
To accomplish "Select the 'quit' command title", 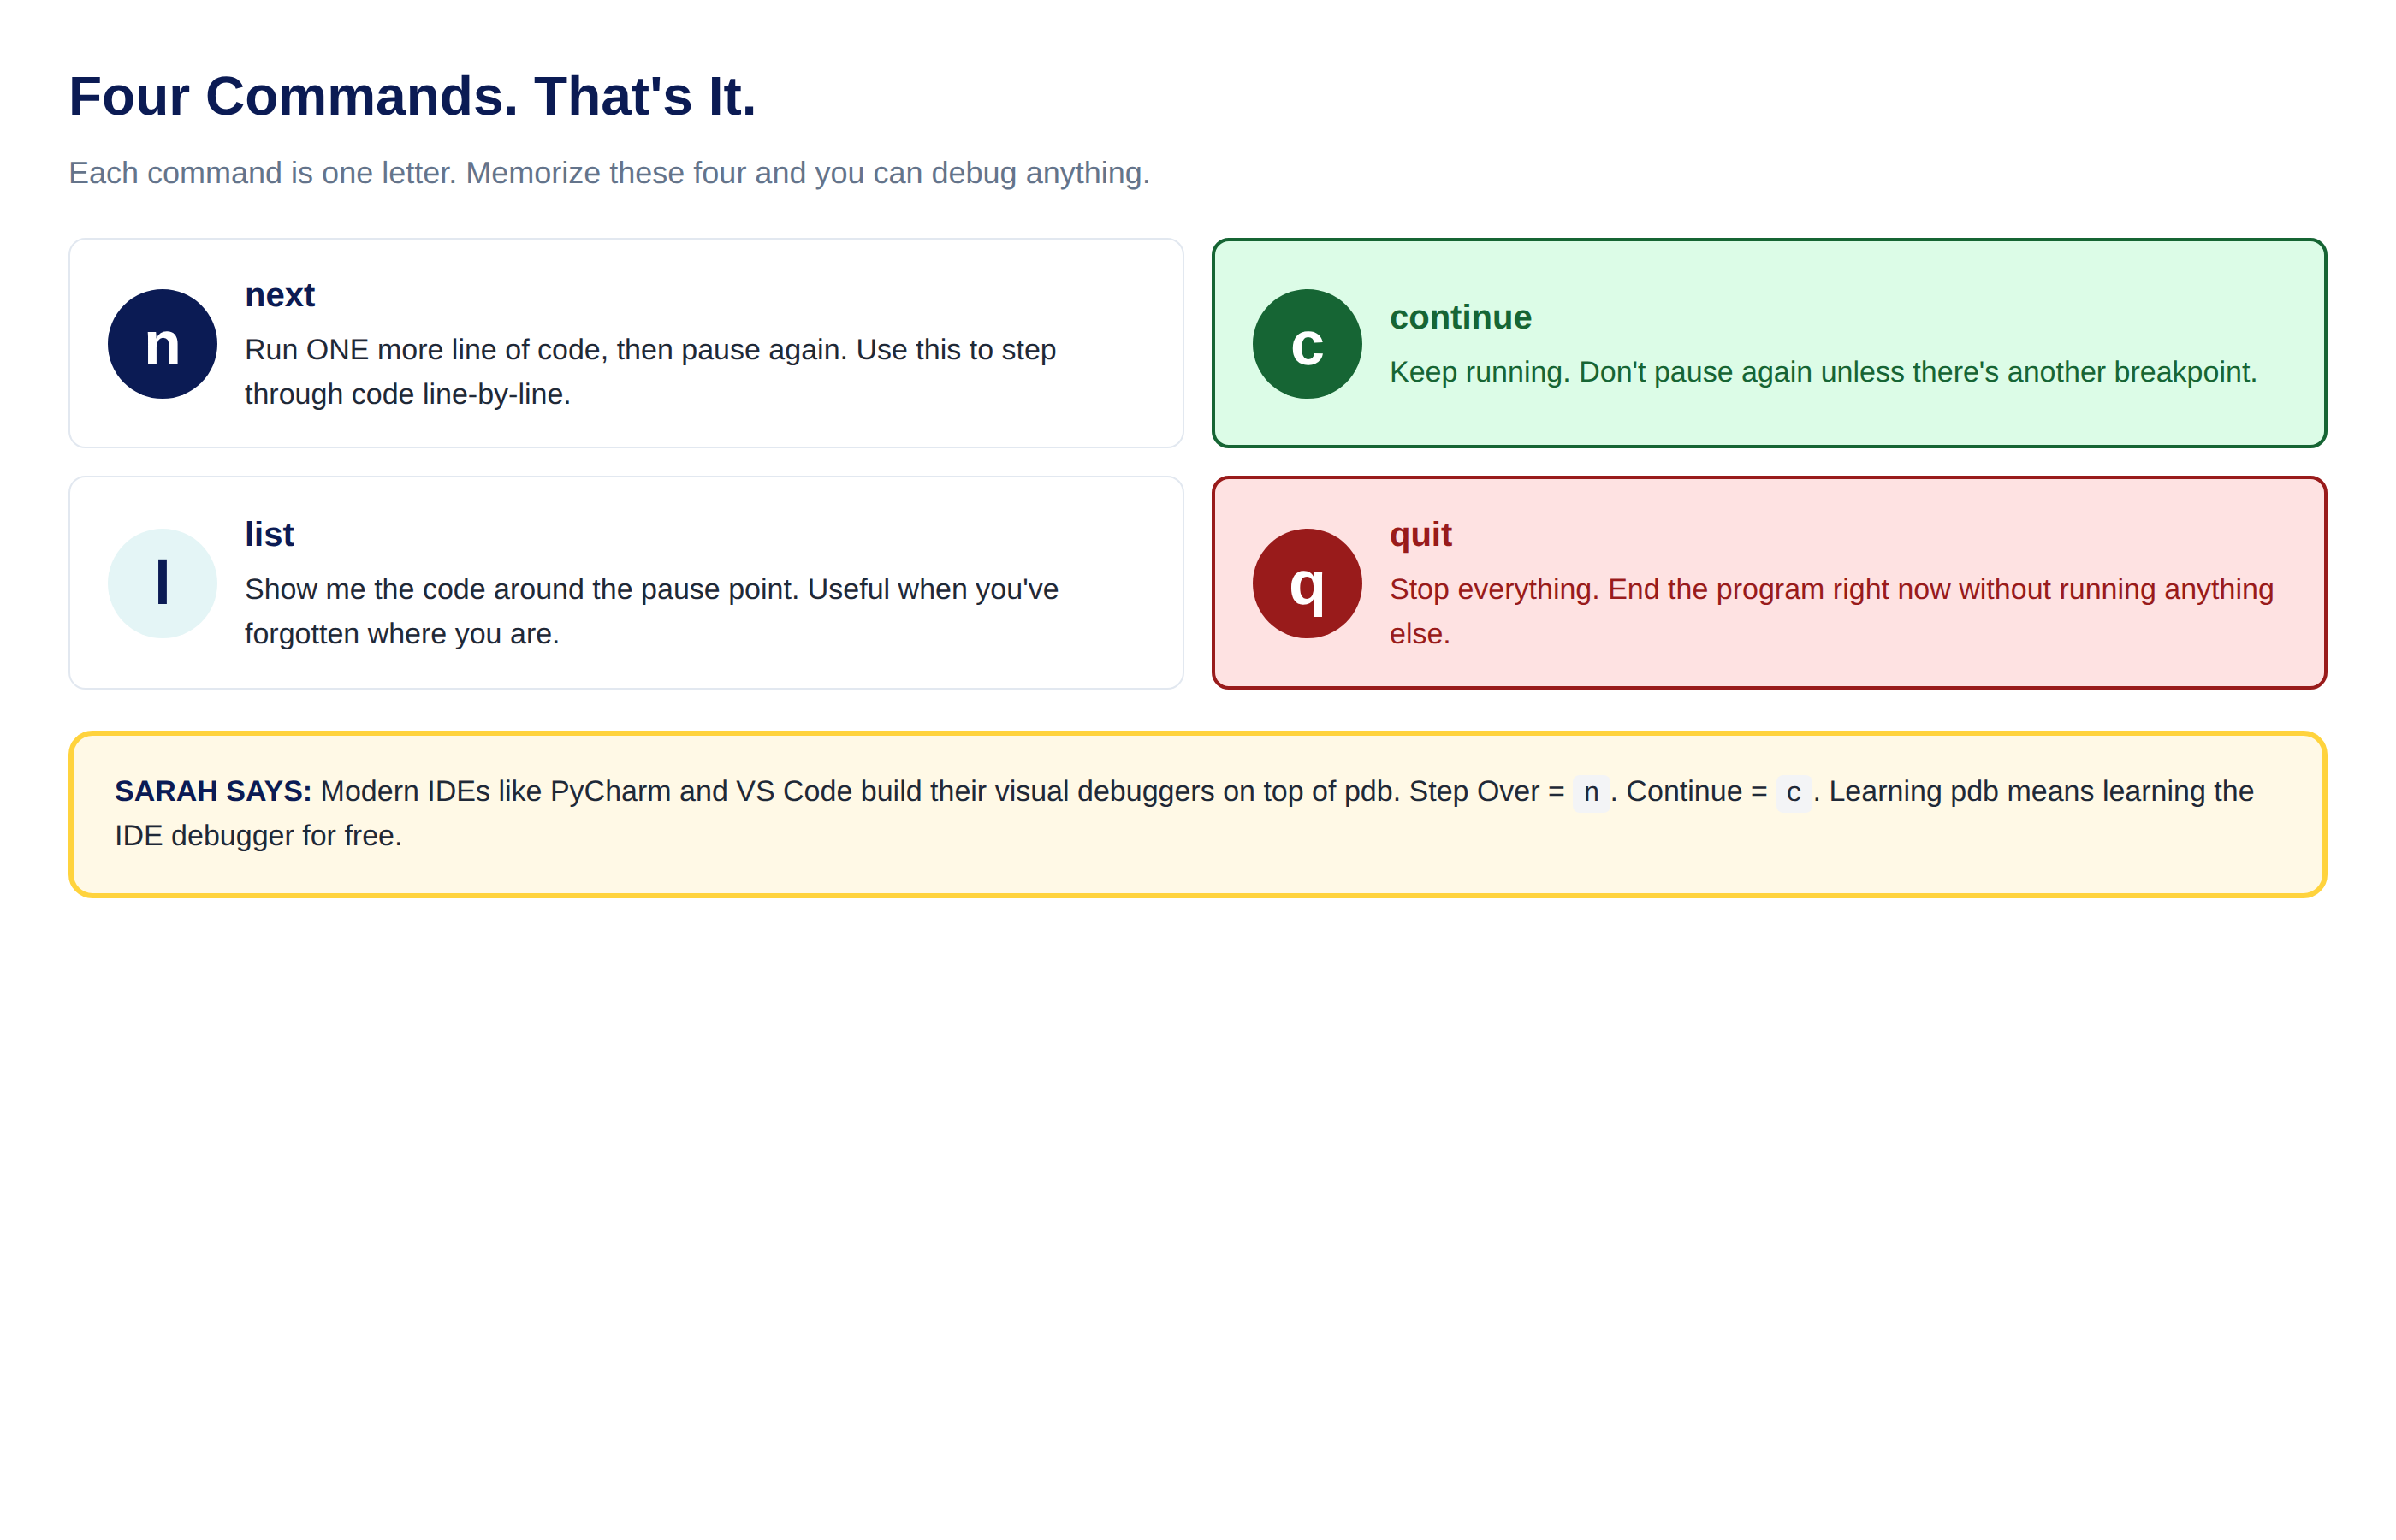I will pyautogui.click(x=1420, y=534).
